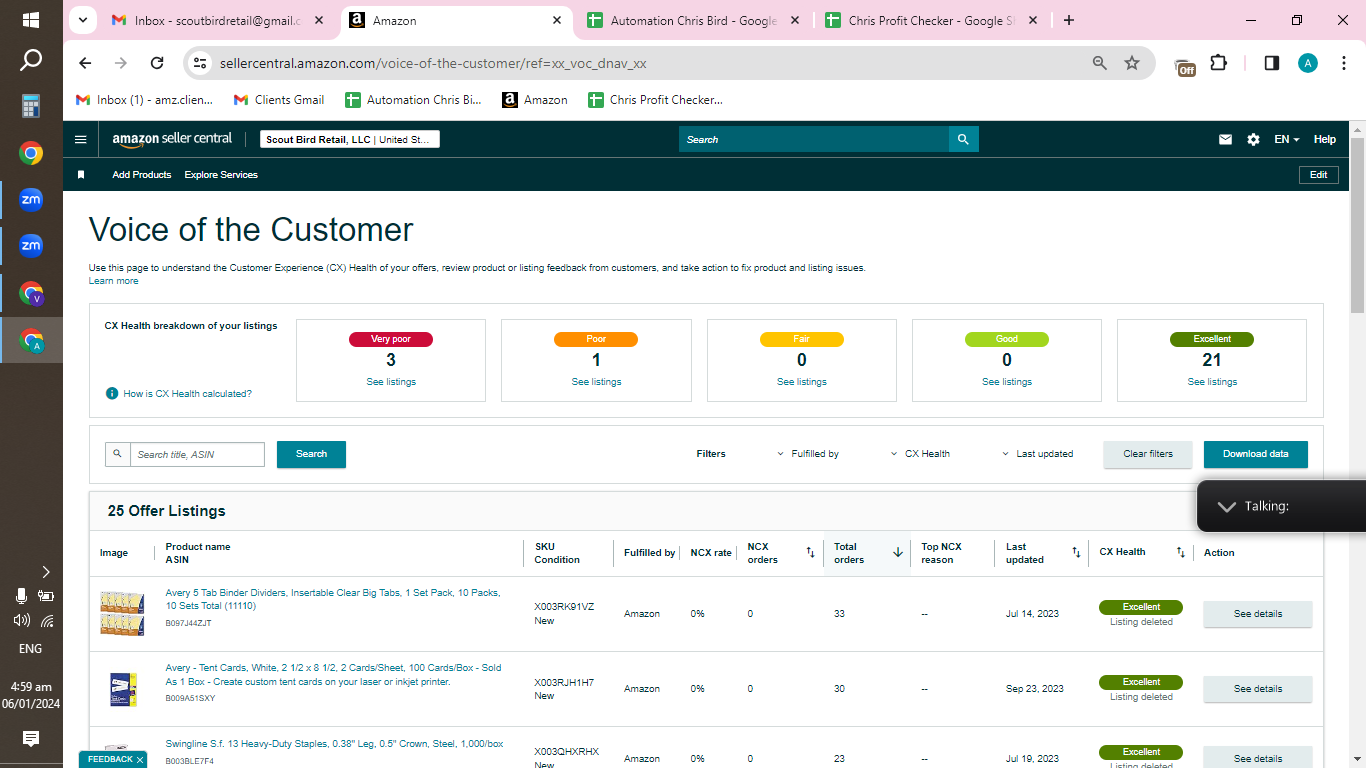
Task: Open See details for Avery Tent Cards
Action: (x=1258, y=689)
